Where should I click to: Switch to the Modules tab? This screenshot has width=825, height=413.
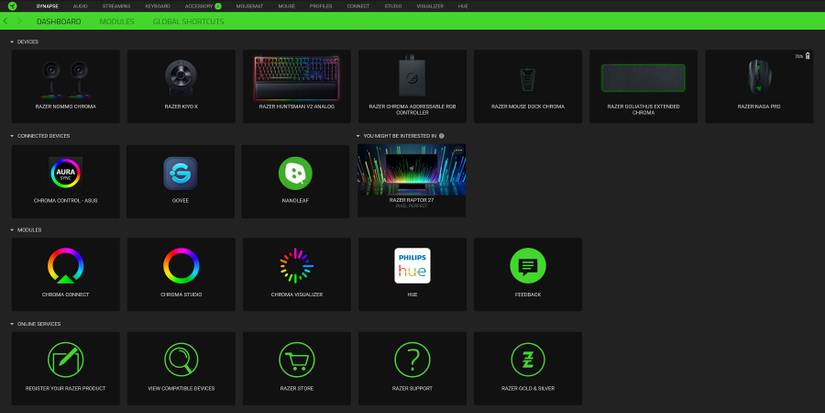click(117, 21)
